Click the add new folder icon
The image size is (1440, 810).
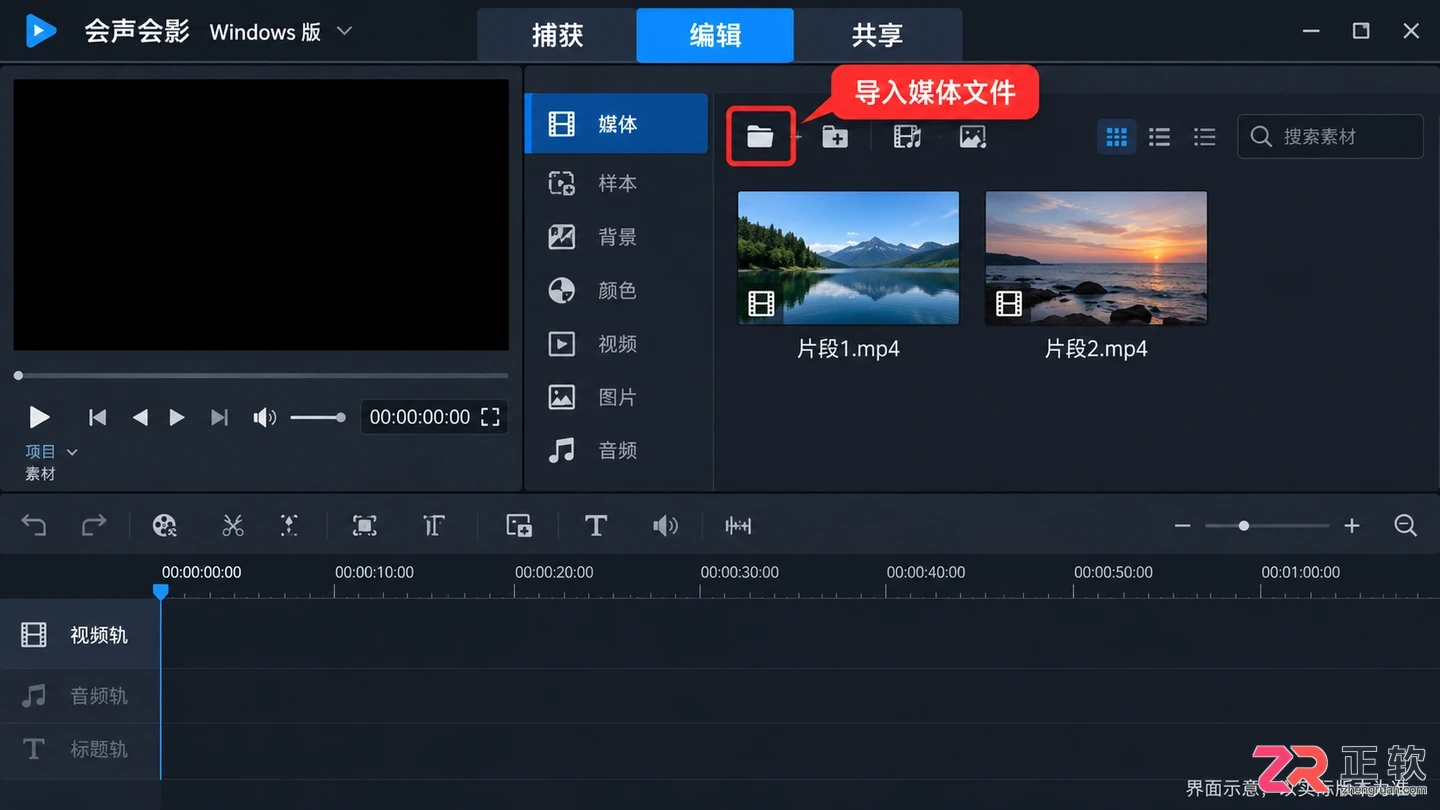pyautogui.click(x=835, y=137)
